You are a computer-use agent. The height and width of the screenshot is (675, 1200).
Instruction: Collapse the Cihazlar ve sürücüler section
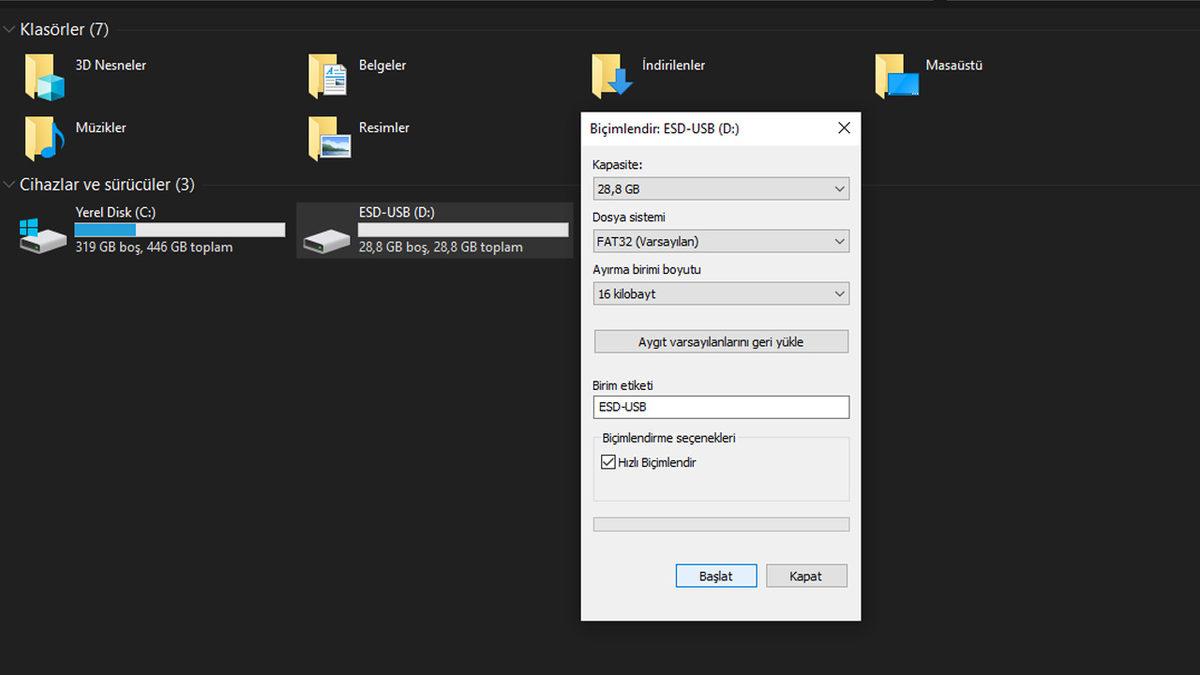10,185
